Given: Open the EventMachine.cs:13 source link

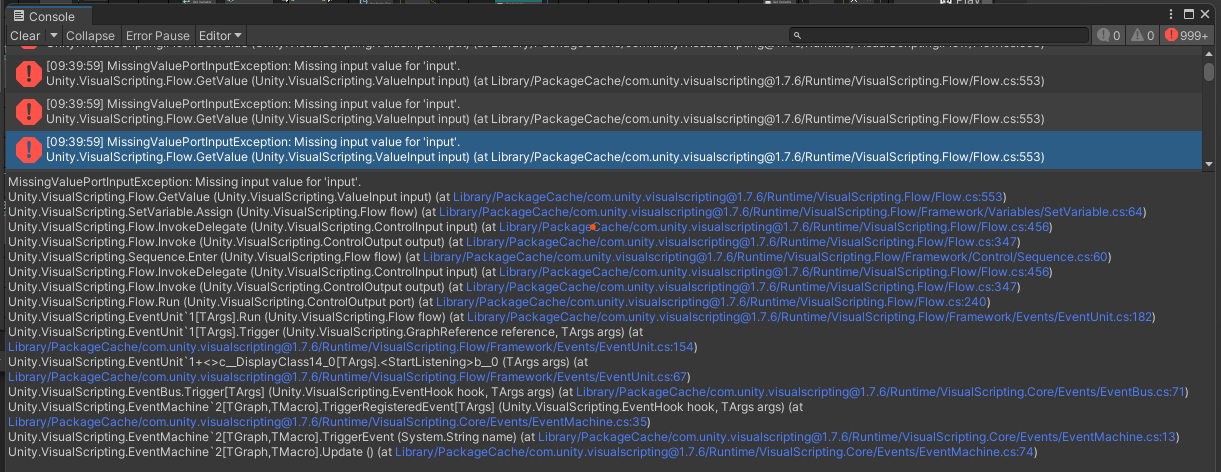Looking at the screenshot, I should pyautogui.click(x=858, y=437).
